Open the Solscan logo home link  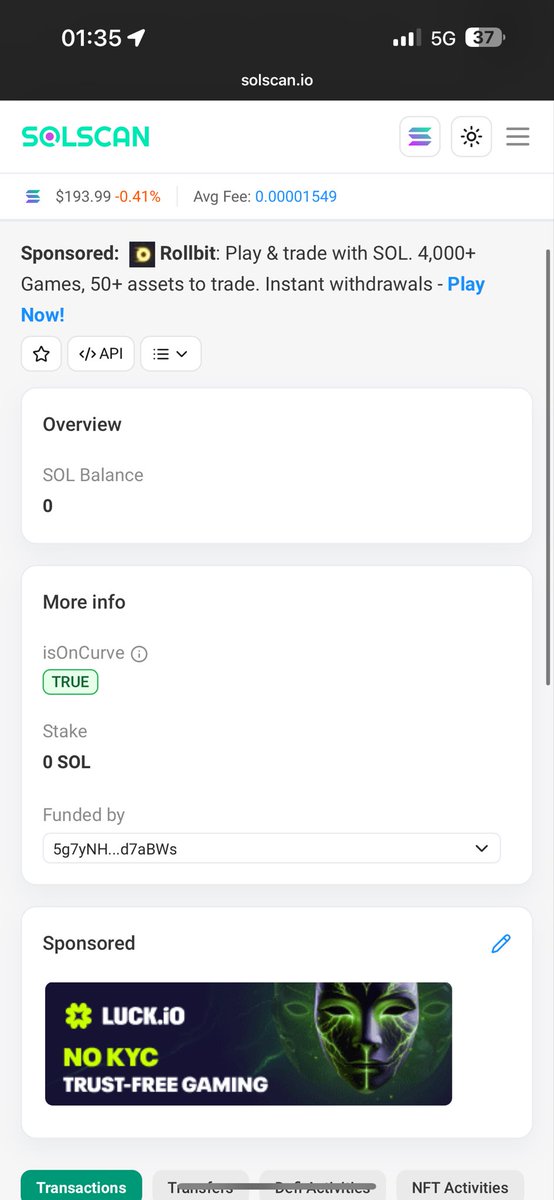[86, 136]
